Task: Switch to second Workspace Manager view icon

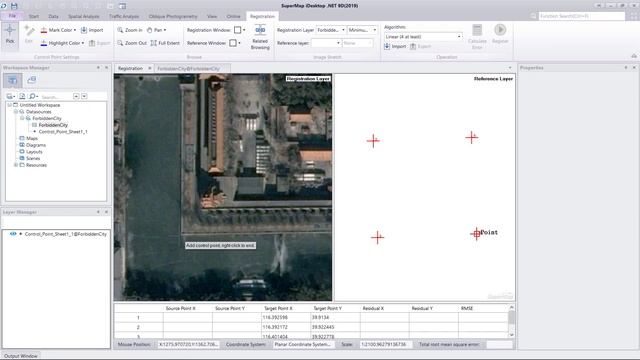Action: tap(31, 80)
